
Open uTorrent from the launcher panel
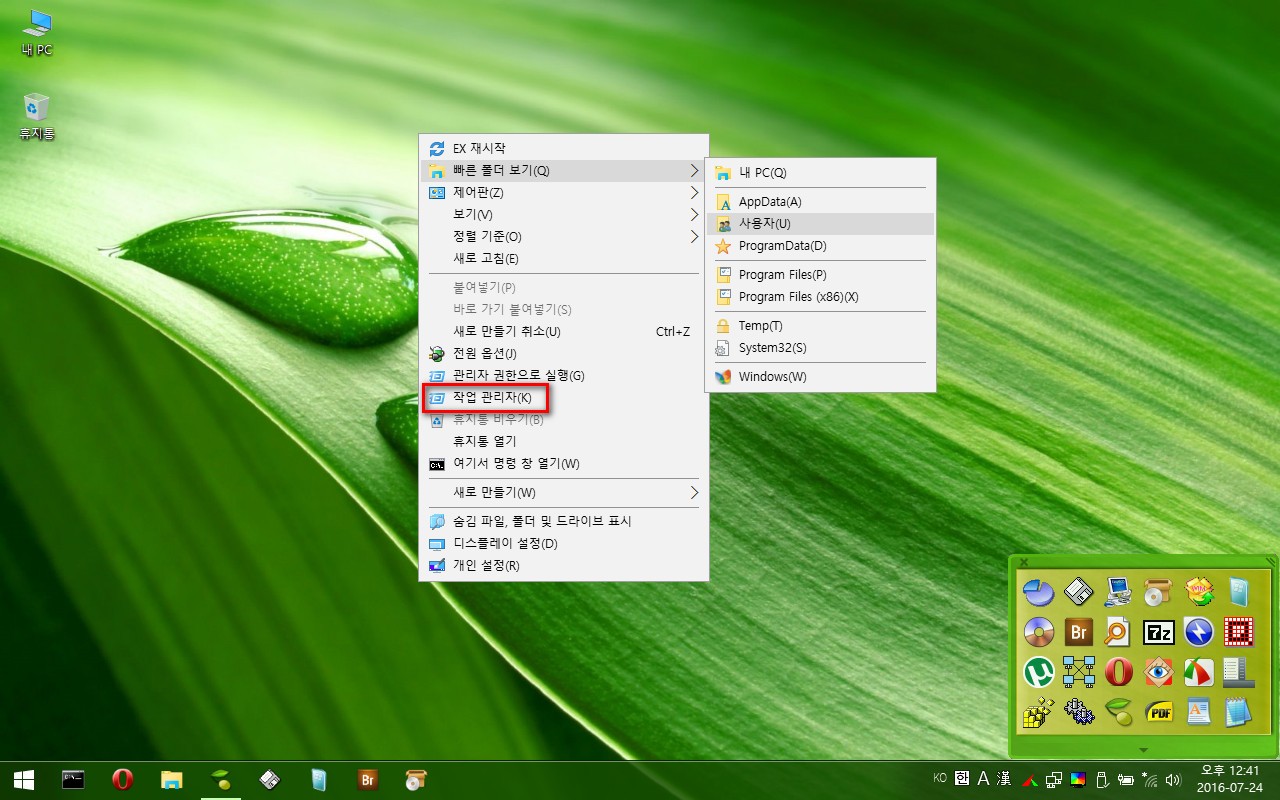pyautogui.click(x=1038, y=672)
